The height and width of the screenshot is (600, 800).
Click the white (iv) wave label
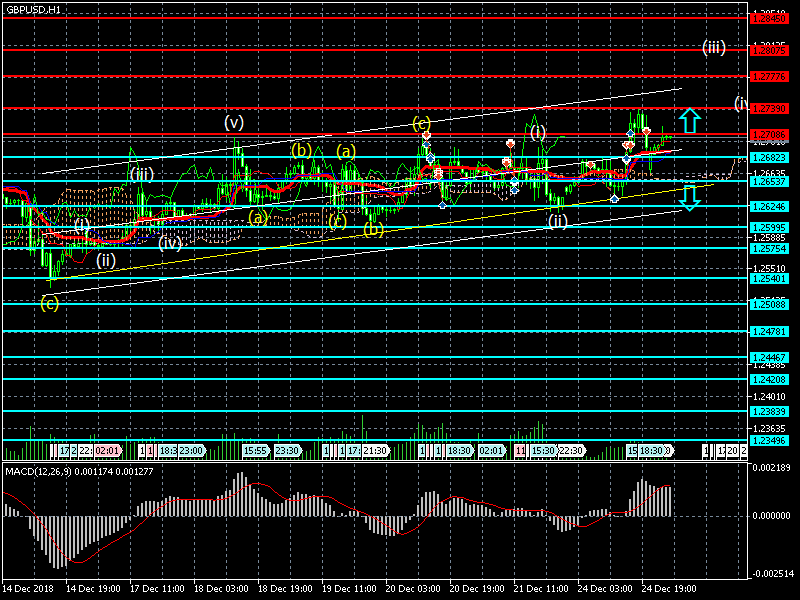click(170, 242)
